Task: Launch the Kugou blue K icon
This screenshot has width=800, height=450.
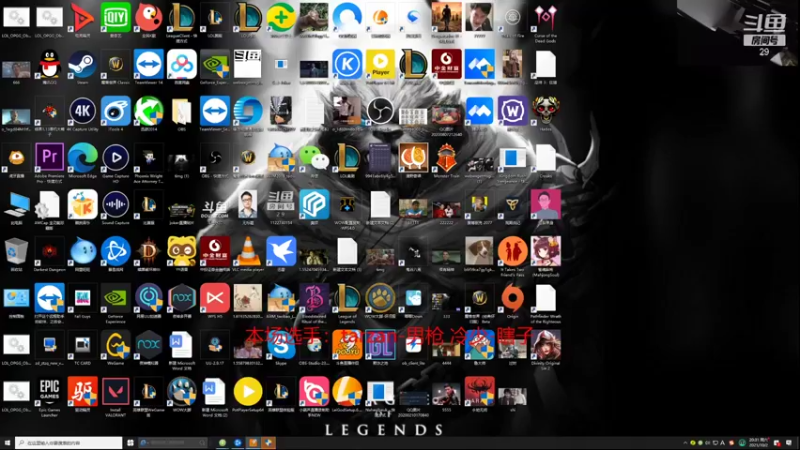Action: 347,64
